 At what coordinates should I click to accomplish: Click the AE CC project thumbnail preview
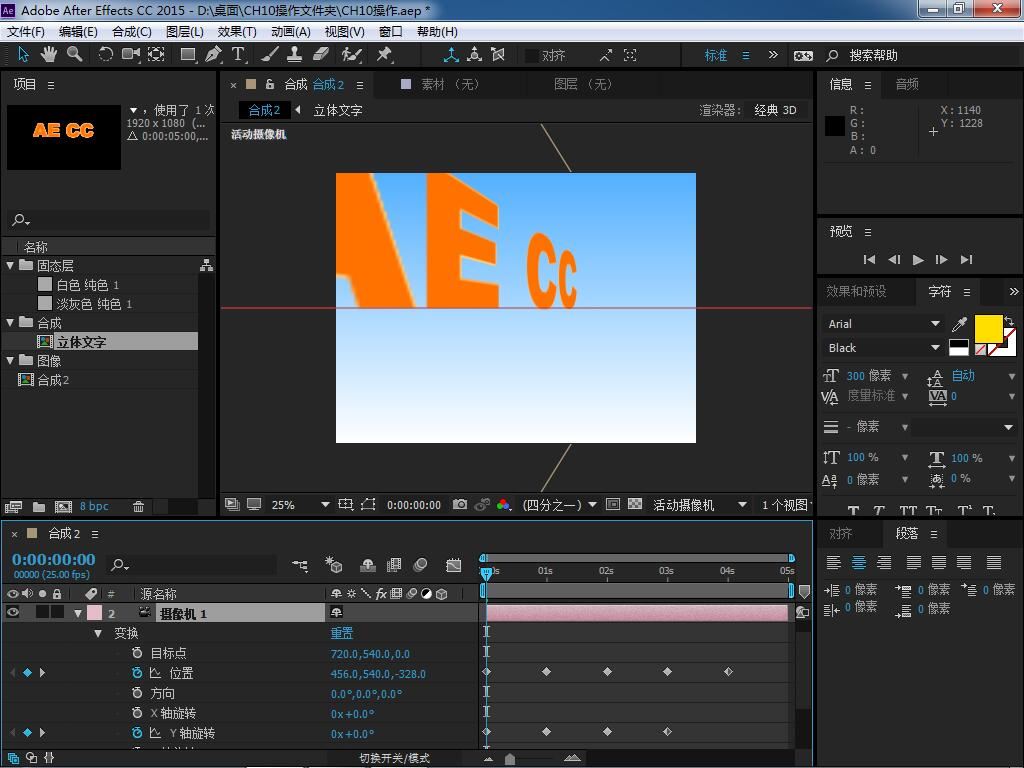pyautogui.click(x=64, y=137)
